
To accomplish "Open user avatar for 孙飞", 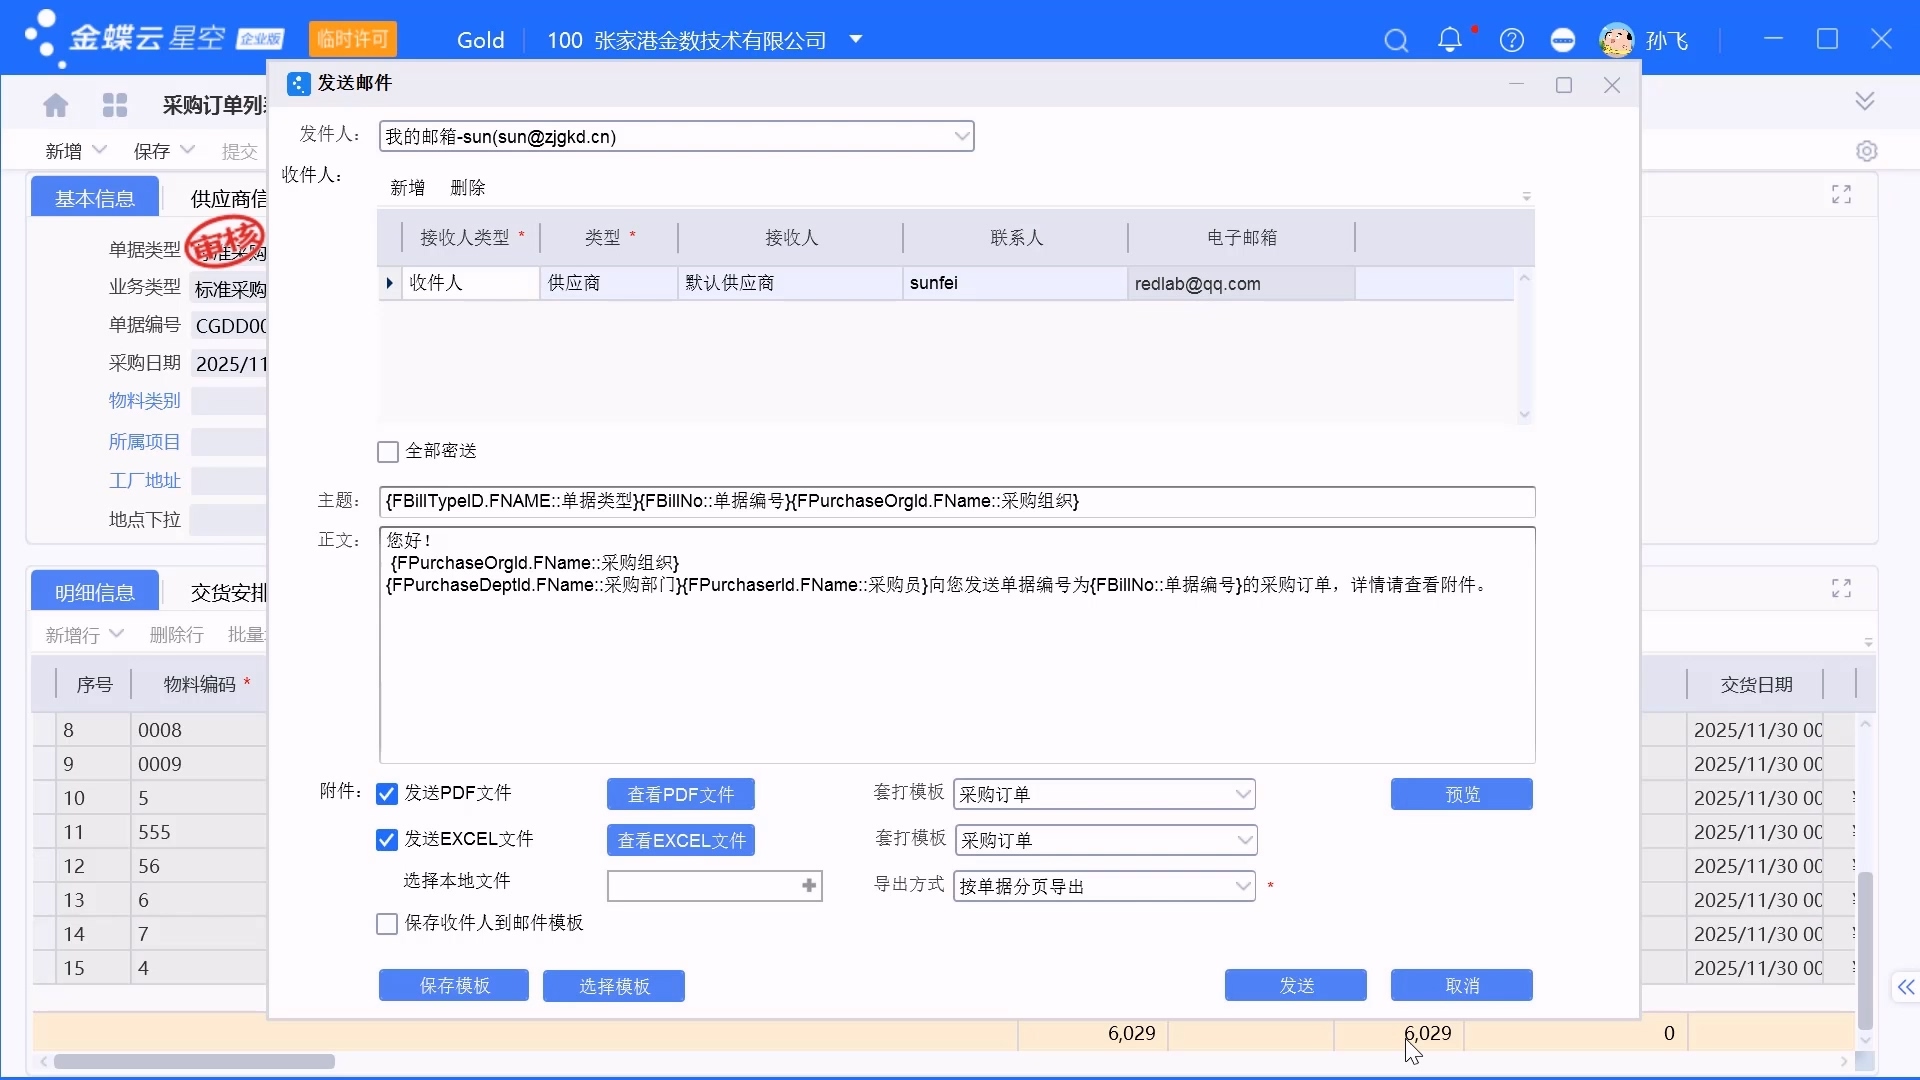I will tap(1616, 40).
